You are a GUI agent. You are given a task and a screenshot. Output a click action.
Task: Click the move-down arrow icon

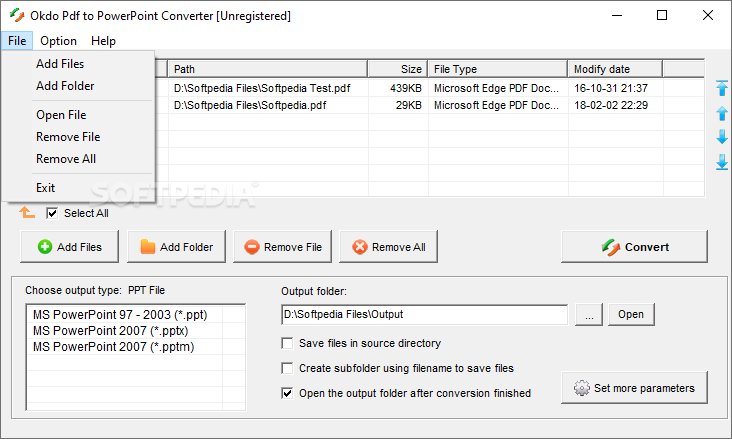click(x=722, y=137)
